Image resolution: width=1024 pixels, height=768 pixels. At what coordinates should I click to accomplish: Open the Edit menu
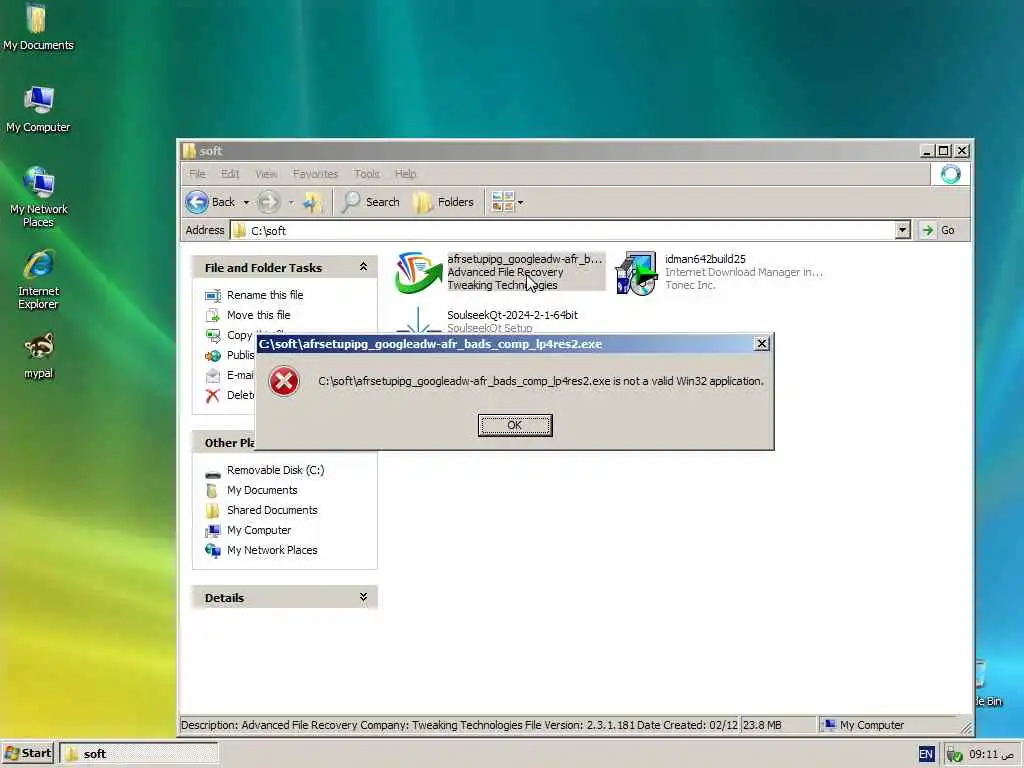click(x=230, y=174)
